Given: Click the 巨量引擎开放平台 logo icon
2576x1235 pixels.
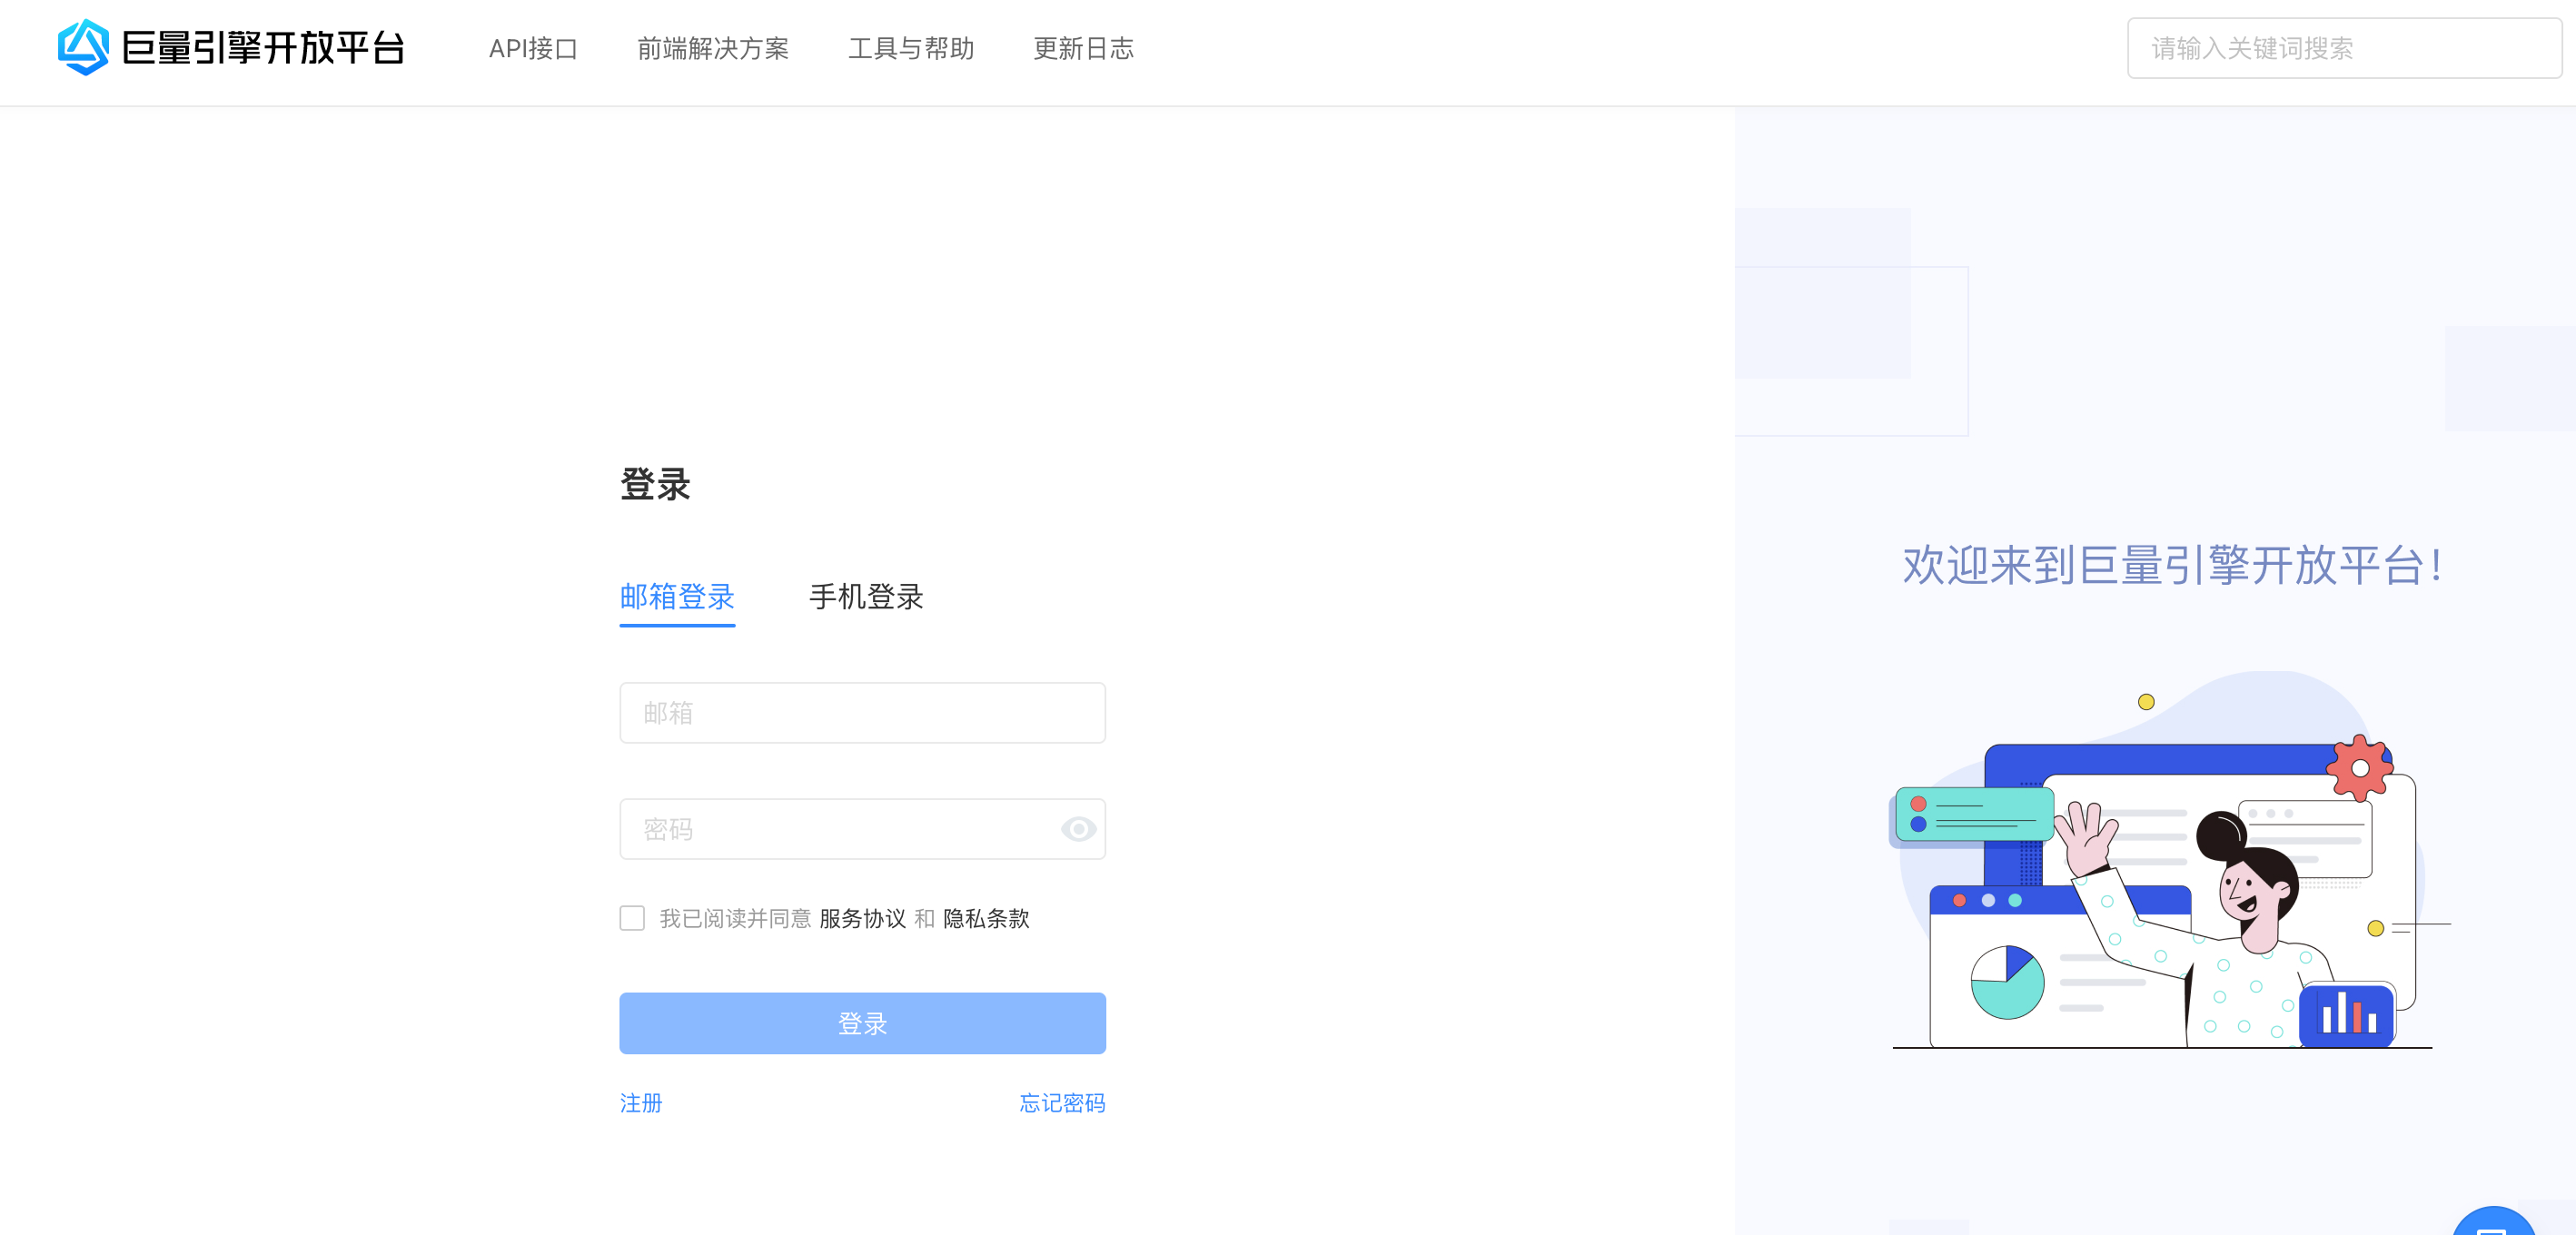Looking at the screenshot, I should point(83,47).
